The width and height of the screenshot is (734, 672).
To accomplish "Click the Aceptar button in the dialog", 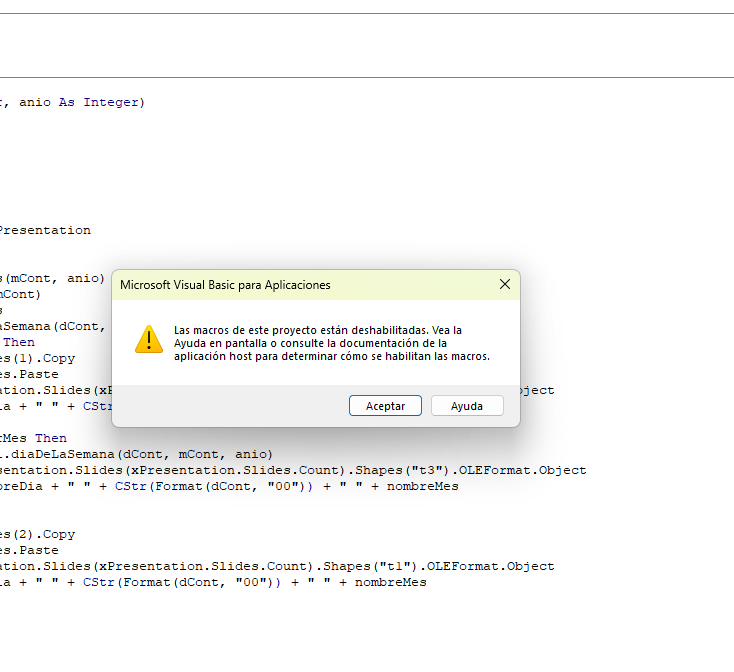I will click(385, 406).
